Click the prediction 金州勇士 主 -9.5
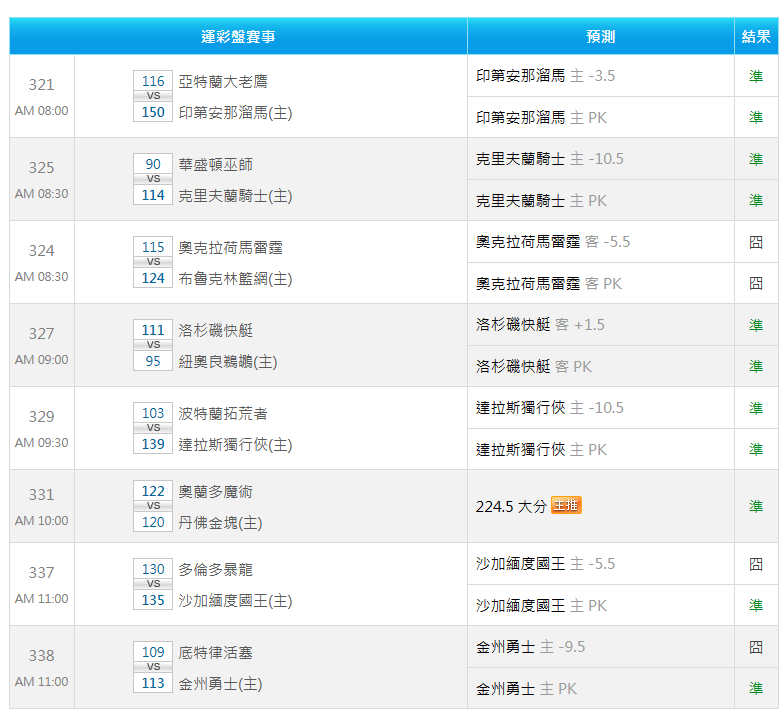784x724 pixels. click(x=530, y=647)
